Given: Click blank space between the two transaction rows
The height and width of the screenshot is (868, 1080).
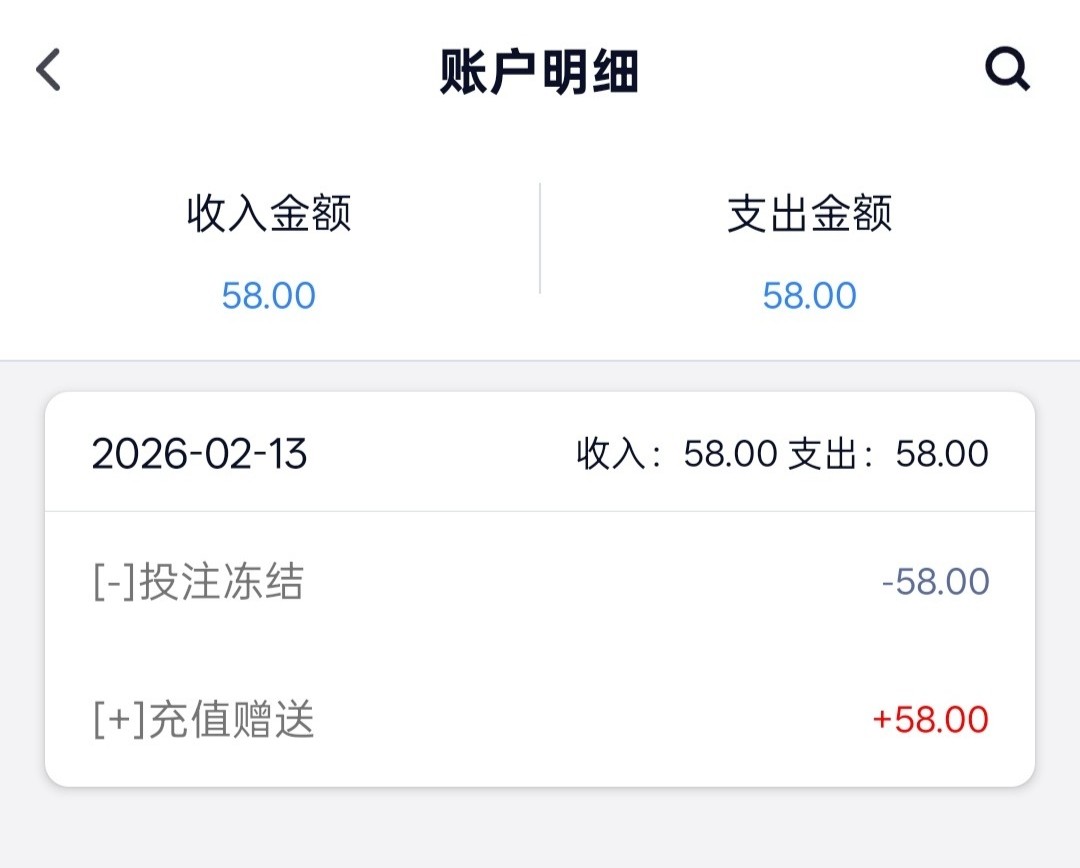Looking at the screenshot, I should (x=540, y=651).
